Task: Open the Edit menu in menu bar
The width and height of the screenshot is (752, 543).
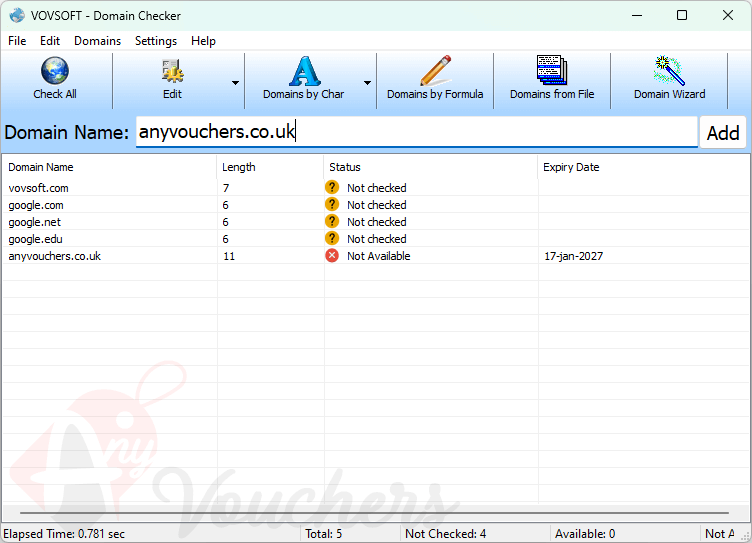Action: tap(50, 41)
